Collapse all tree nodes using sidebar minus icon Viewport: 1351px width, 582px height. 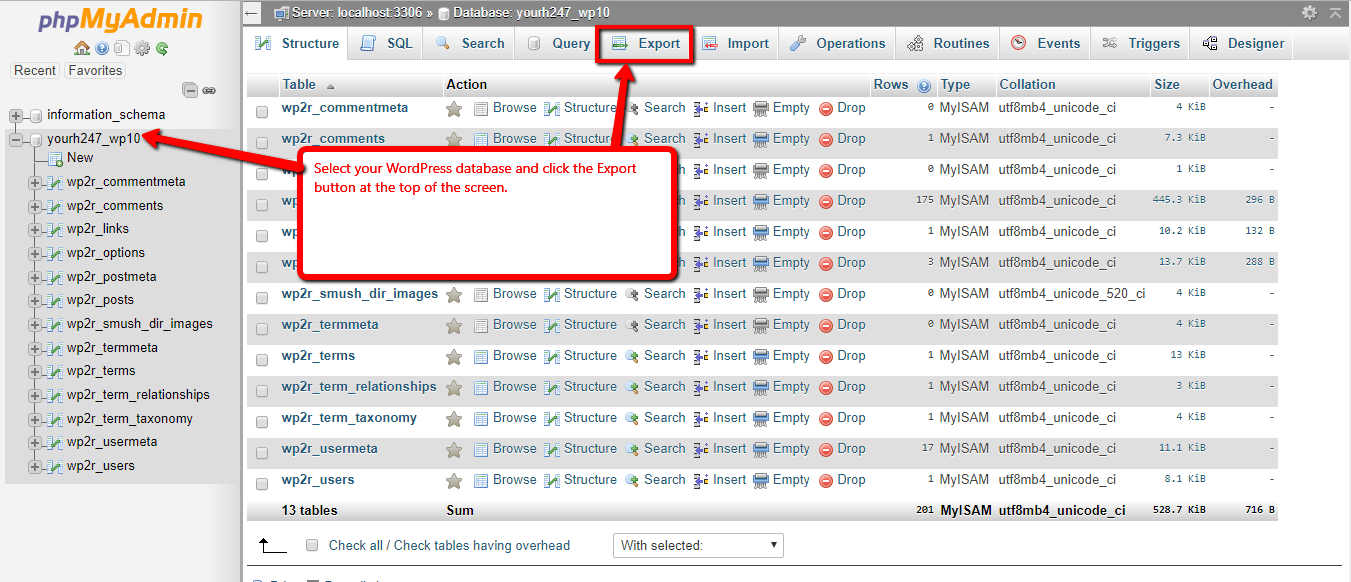coord(190,90)
